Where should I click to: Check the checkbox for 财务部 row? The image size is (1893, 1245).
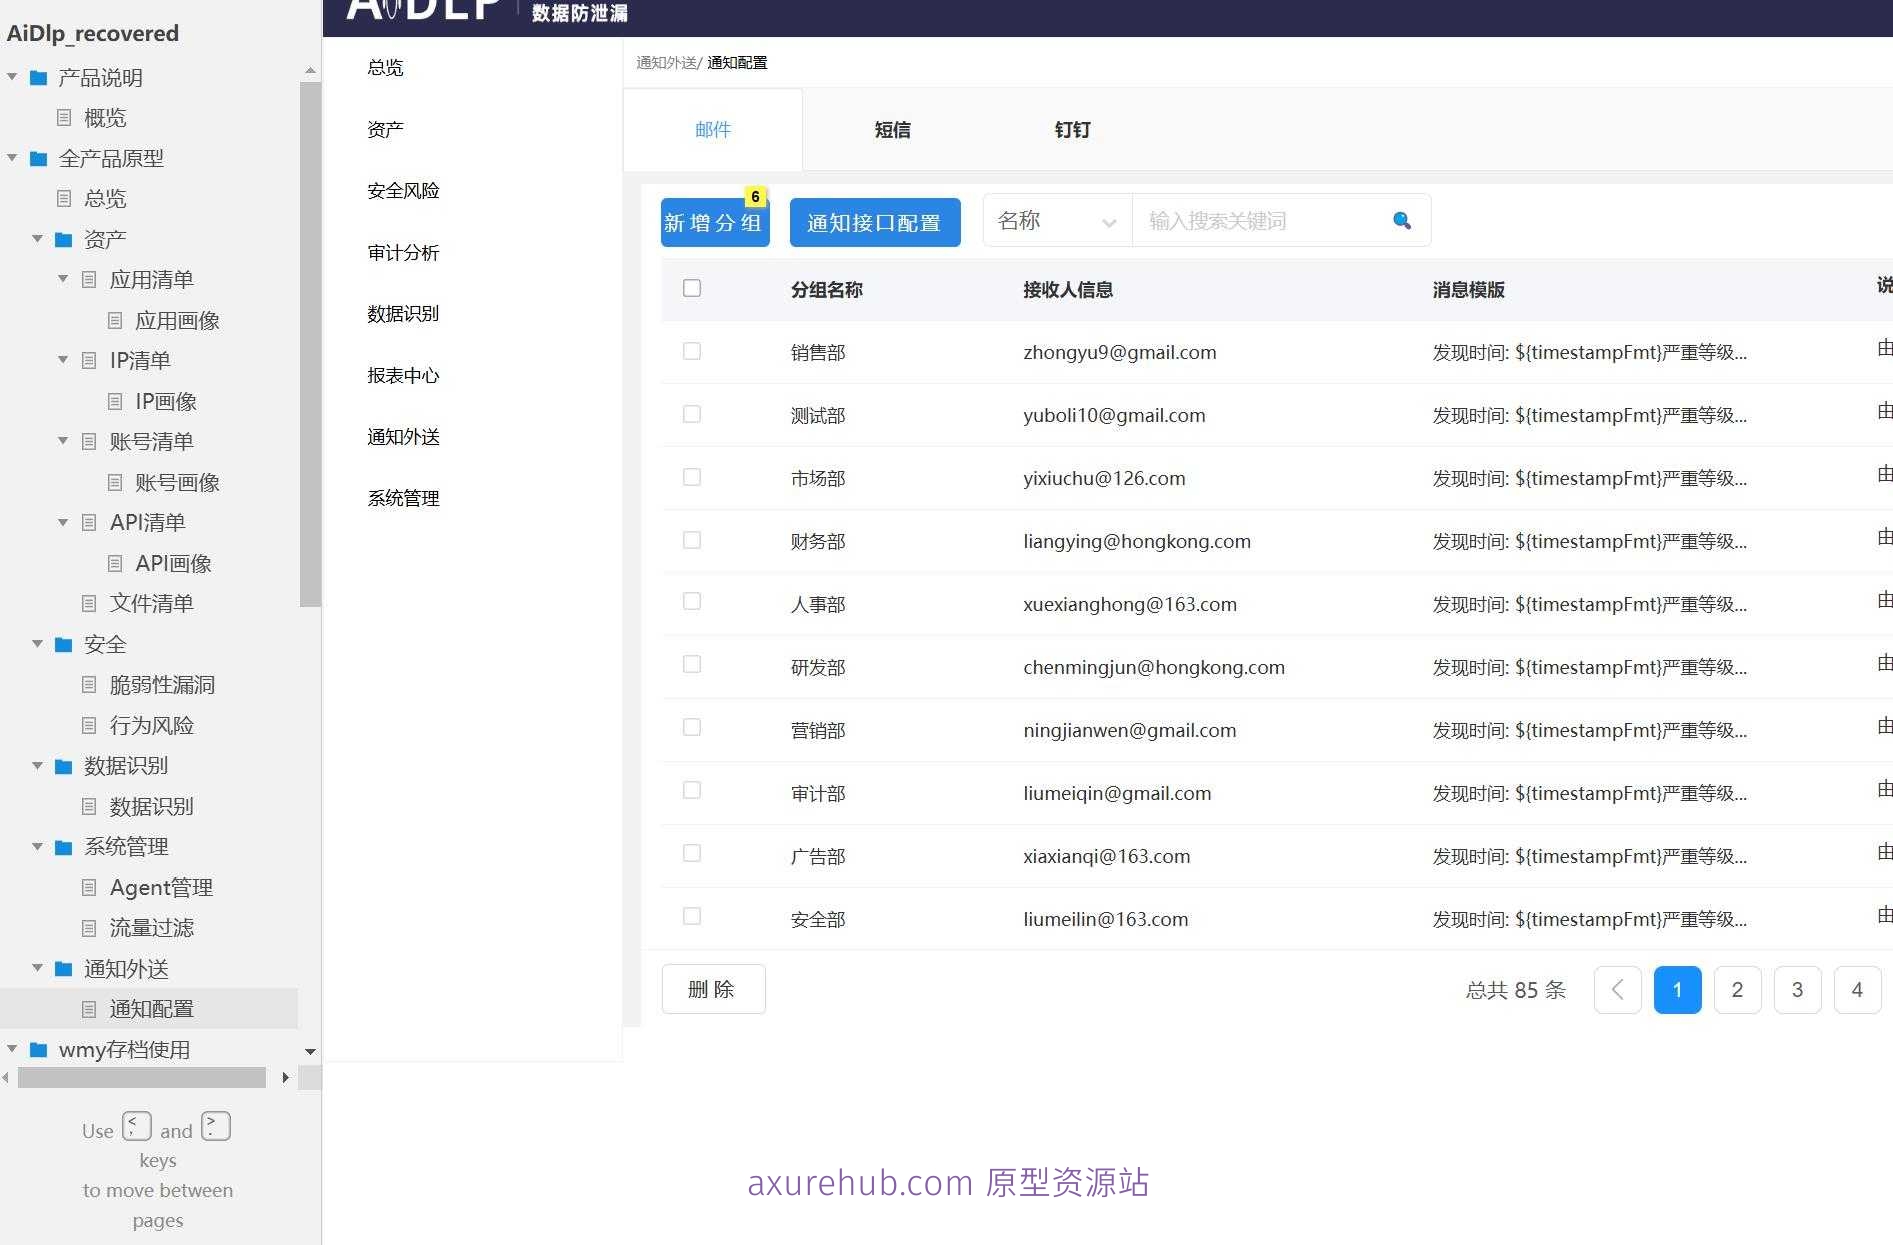[x=692, y=539]
